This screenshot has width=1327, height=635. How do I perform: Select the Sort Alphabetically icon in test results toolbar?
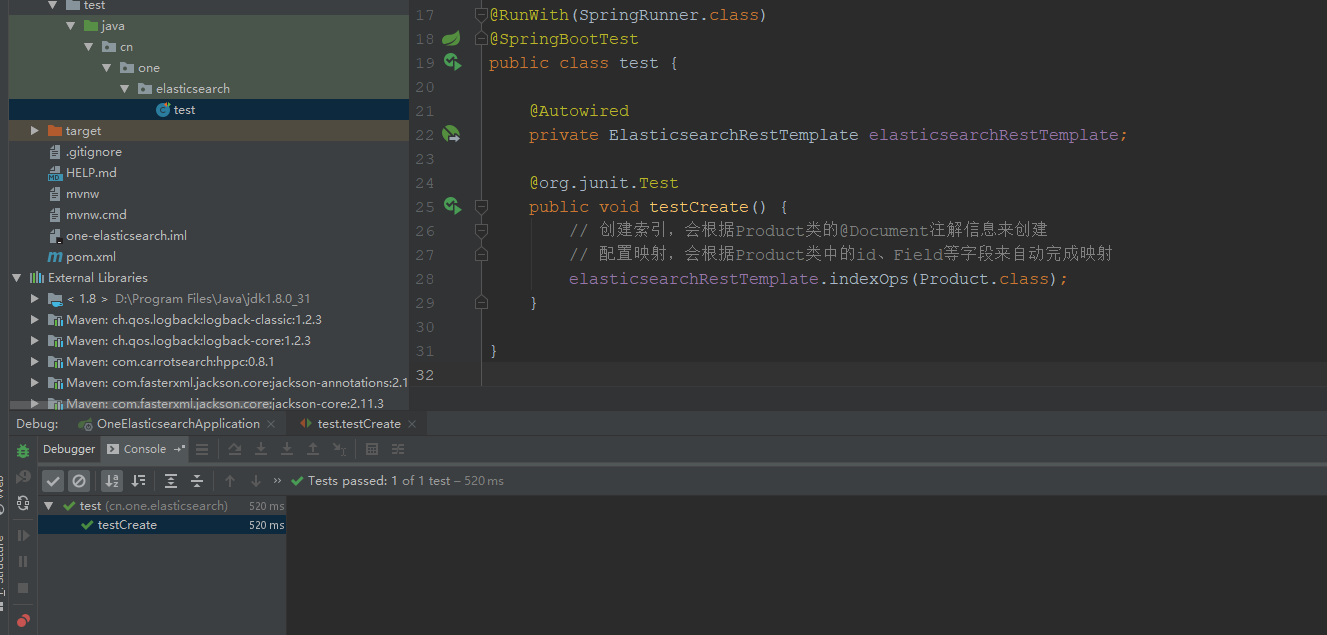click(x=112, y=480)
